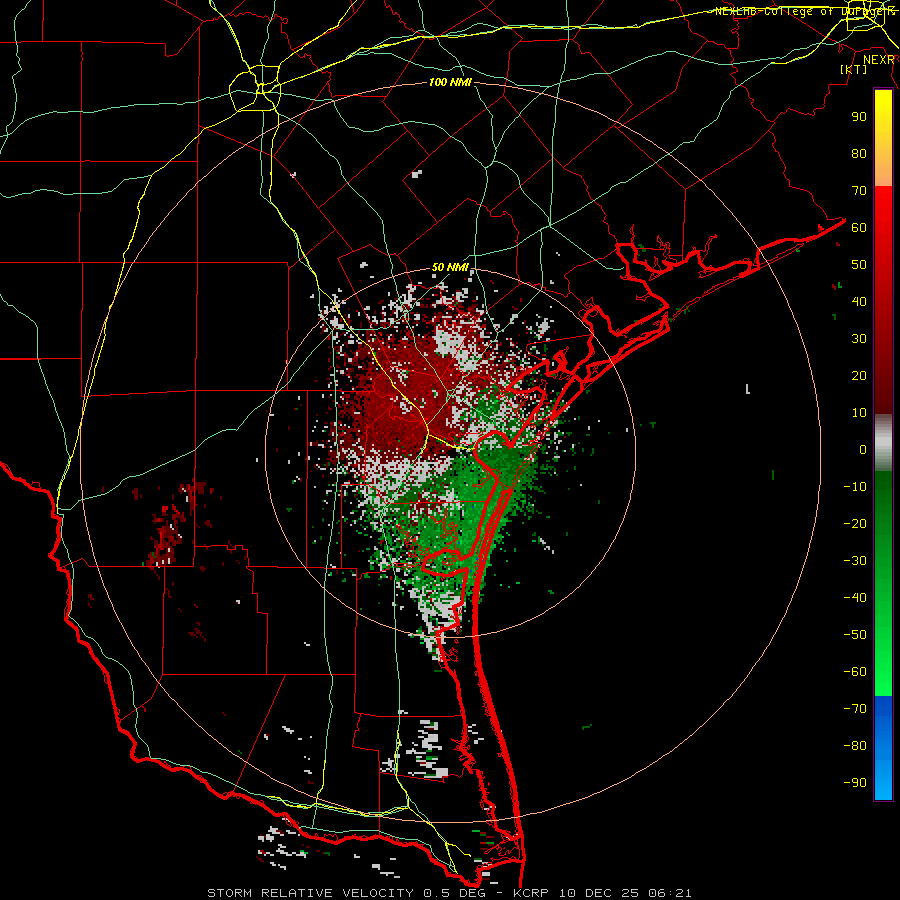Image resolution: width=900 pixels, height=900 pixels.
Task: Click the positive 60 scale label
Action: point(859,227)
